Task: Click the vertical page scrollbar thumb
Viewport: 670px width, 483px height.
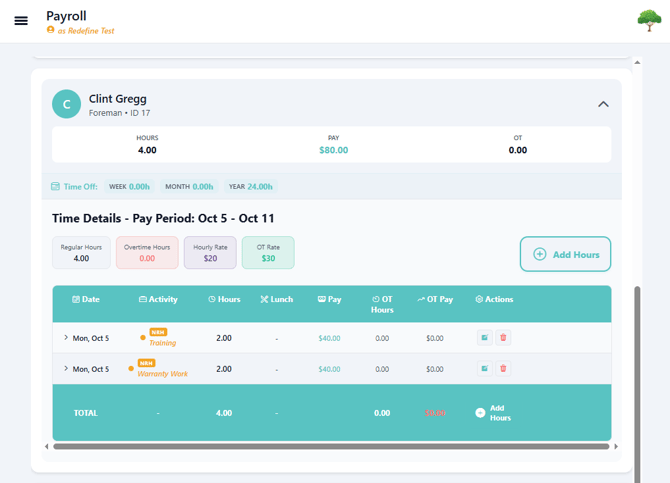Action: (637, 385)
